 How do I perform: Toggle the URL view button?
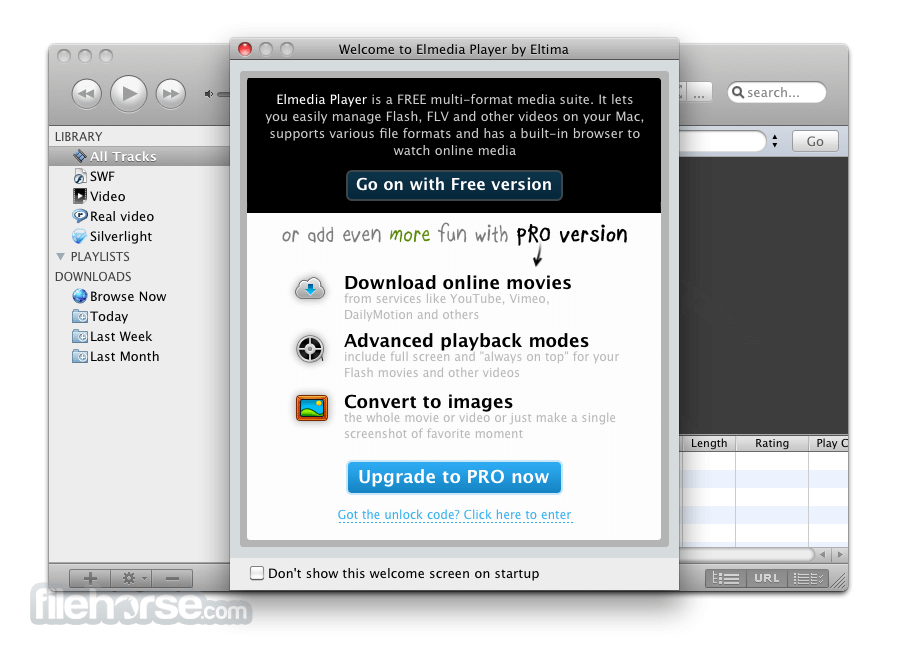coord(766,578)
